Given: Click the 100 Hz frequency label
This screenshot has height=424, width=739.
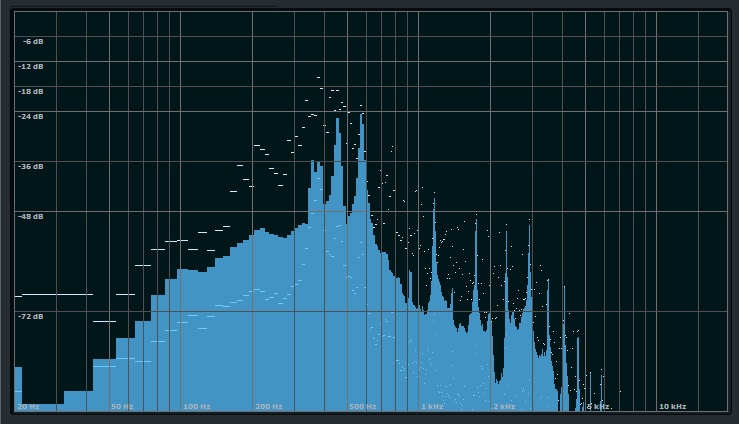Looking at the screenshot, I should [197, 406].
